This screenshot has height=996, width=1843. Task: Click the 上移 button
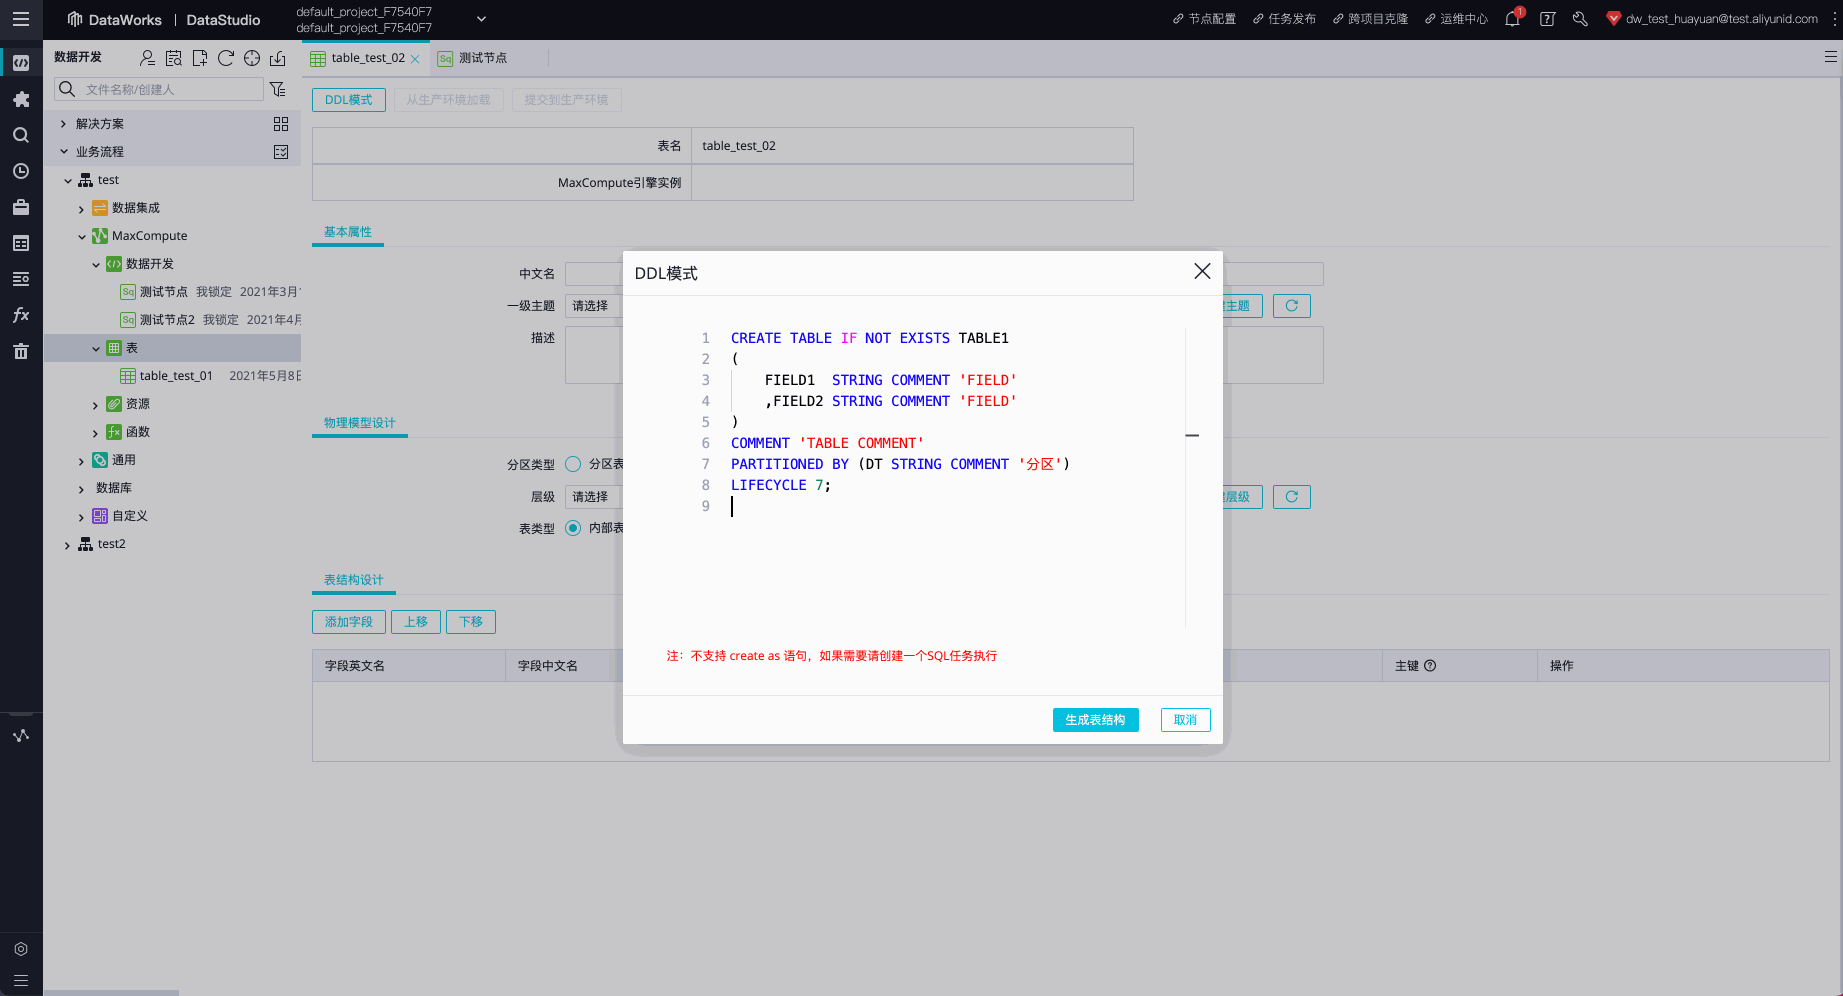coord(416,622)
